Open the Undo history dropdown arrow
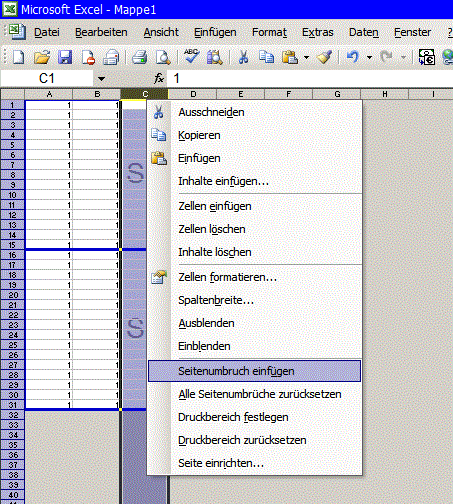The image size is (453, 504). [369, 58]
